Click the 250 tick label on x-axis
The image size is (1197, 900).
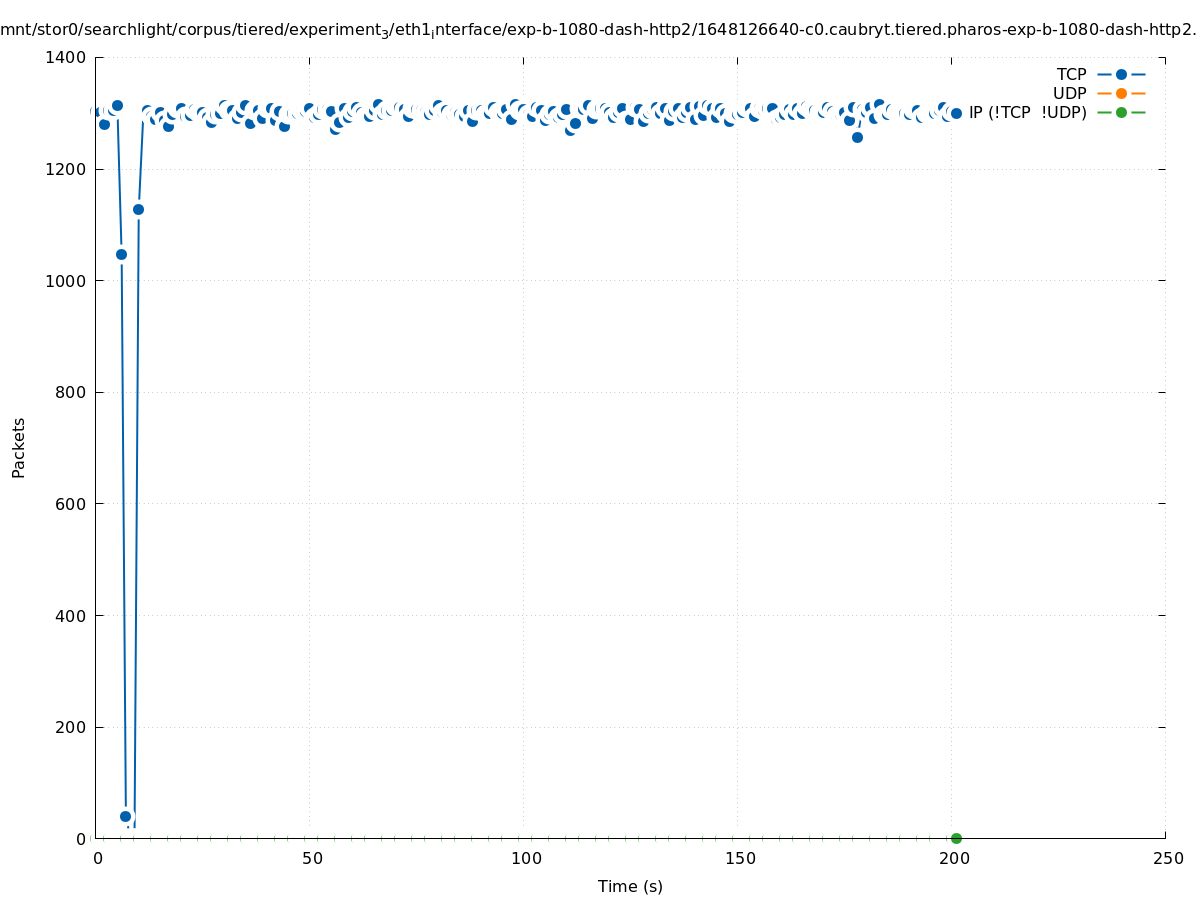coord(1166,858)
